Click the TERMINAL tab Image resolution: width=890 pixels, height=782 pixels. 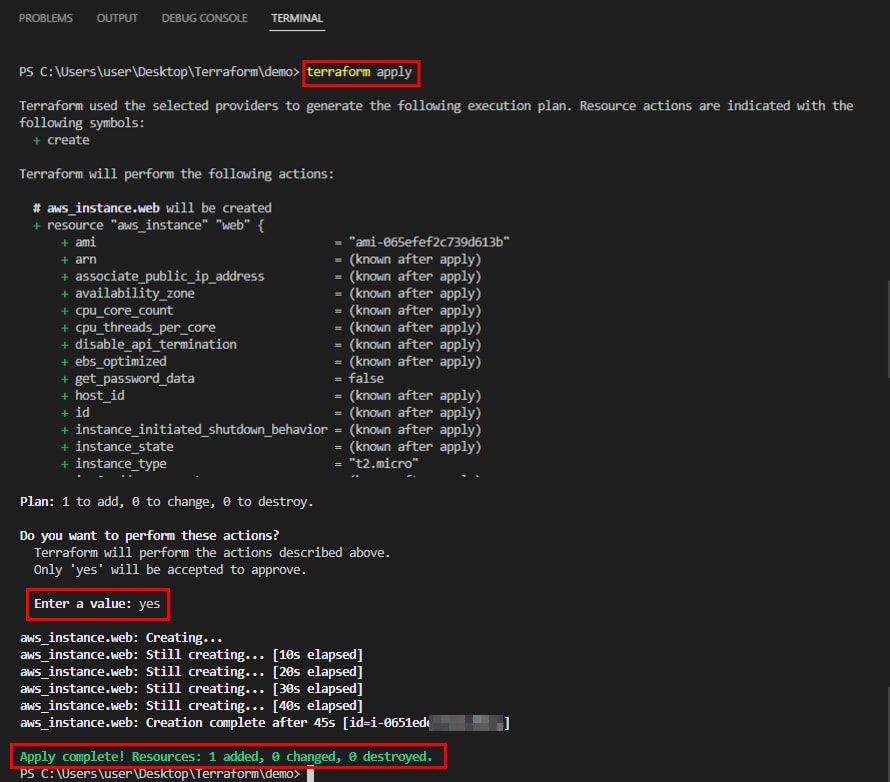coord(298,19)
